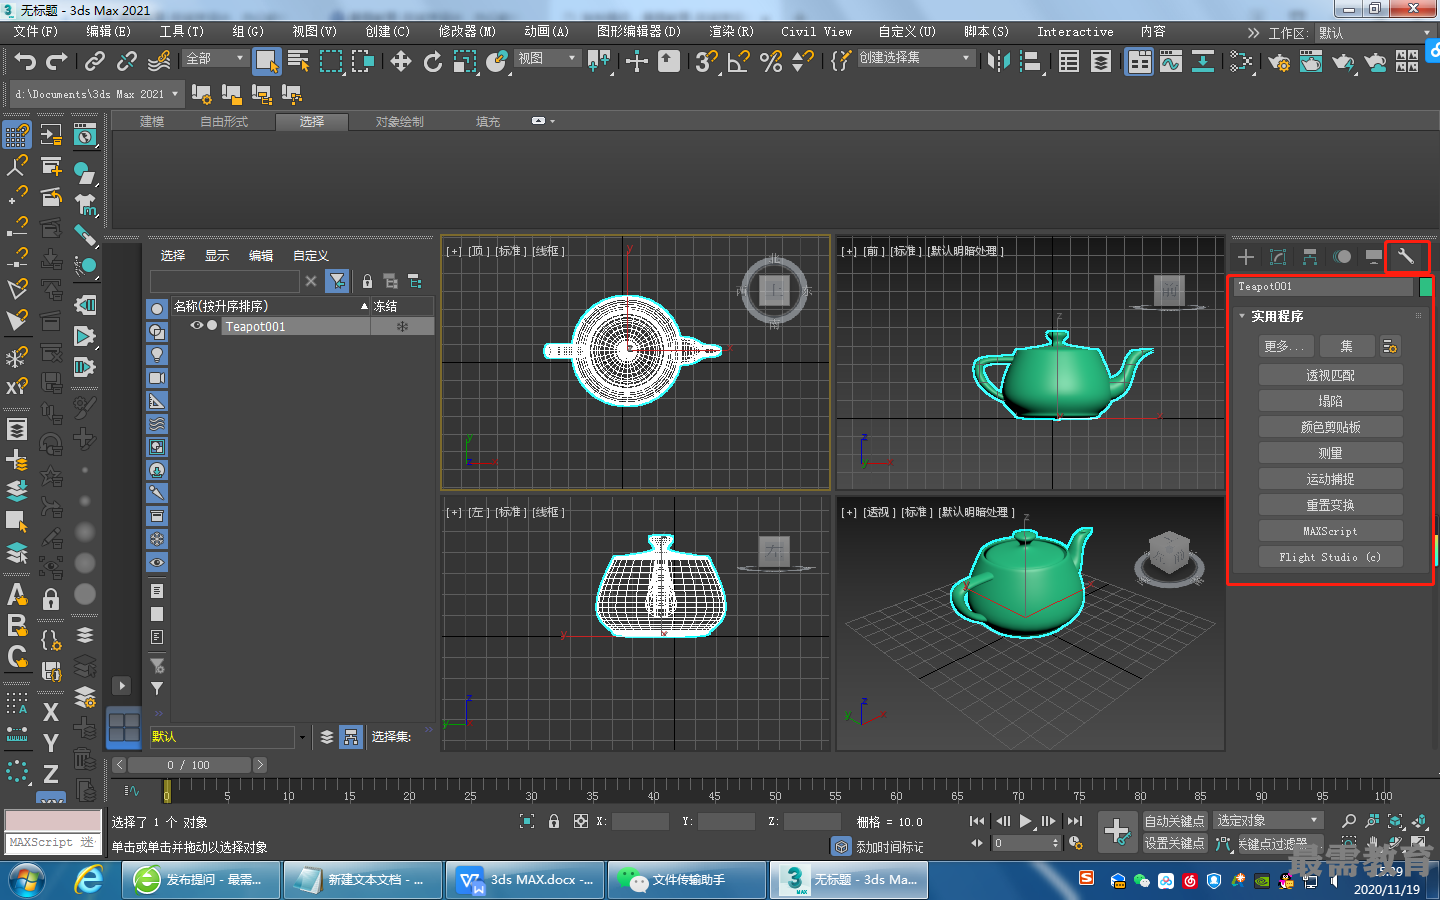The height and width of the screenshot is (900, 1440).
Task: Click the MAXScript utility button
Action: [x=1330, y=531]
